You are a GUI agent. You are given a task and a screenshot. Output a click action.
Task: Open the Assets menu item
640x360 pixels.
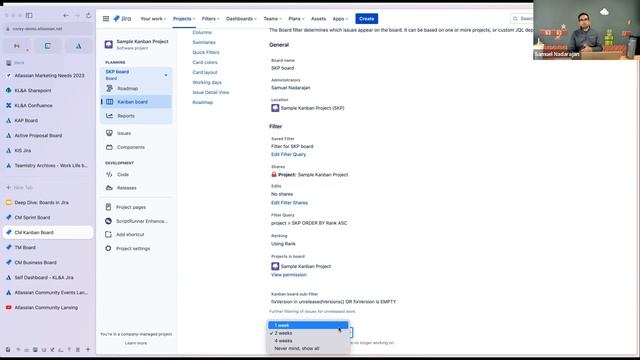point(318,19)
